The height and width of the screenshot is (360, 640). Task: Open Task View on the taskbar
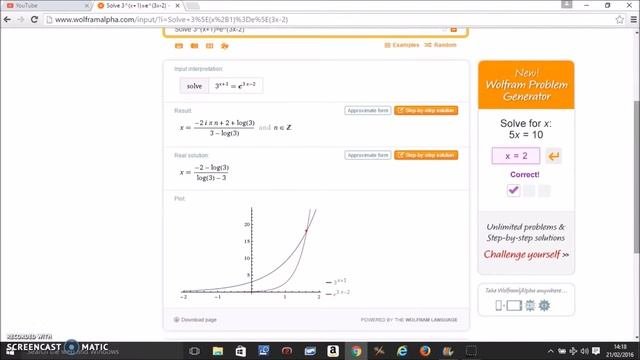[194, 351]
